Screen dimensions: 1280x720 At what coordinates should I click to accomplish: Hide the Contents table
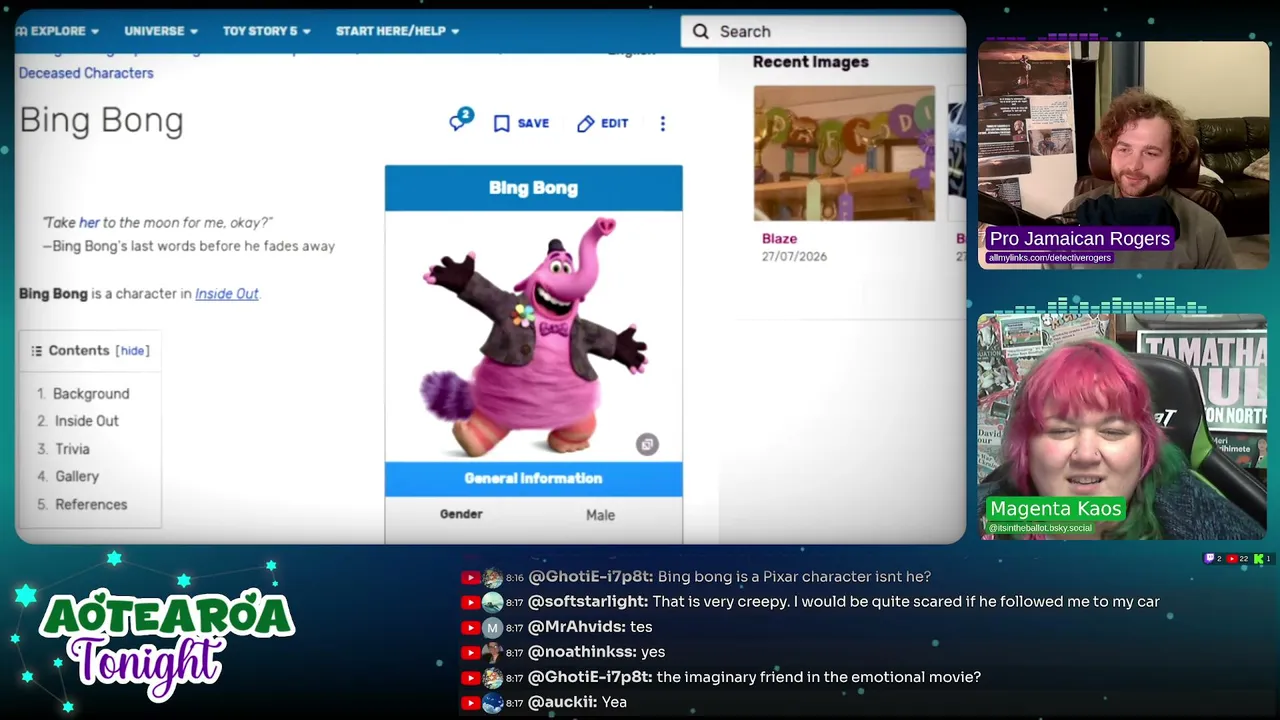(132, 351)
